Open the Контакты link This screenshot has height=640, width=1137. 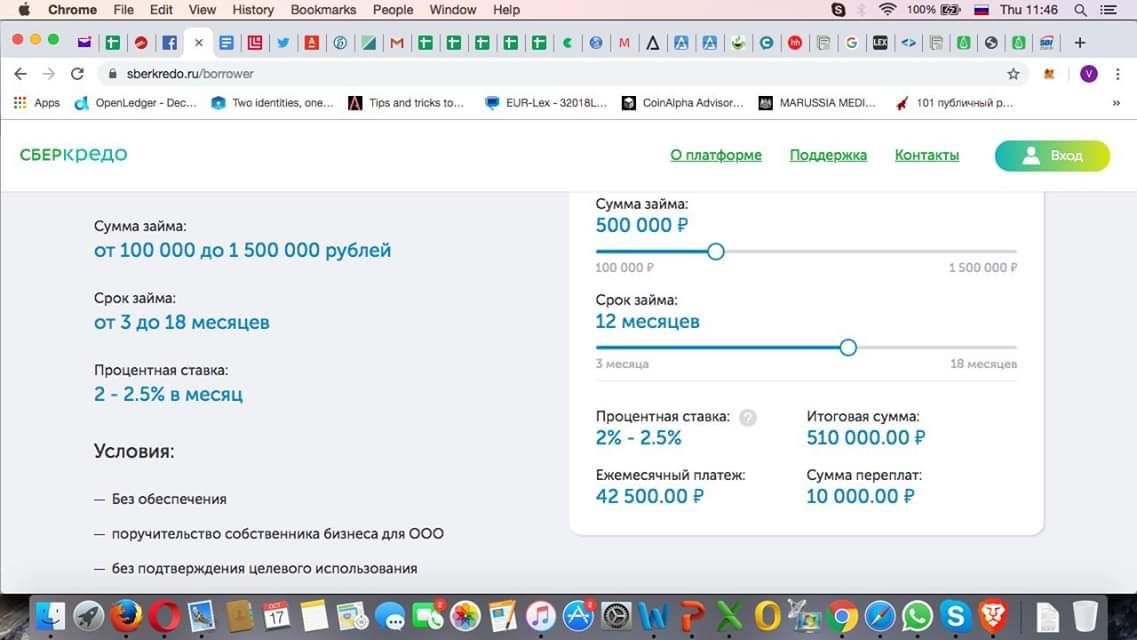[x=927, y=155]
